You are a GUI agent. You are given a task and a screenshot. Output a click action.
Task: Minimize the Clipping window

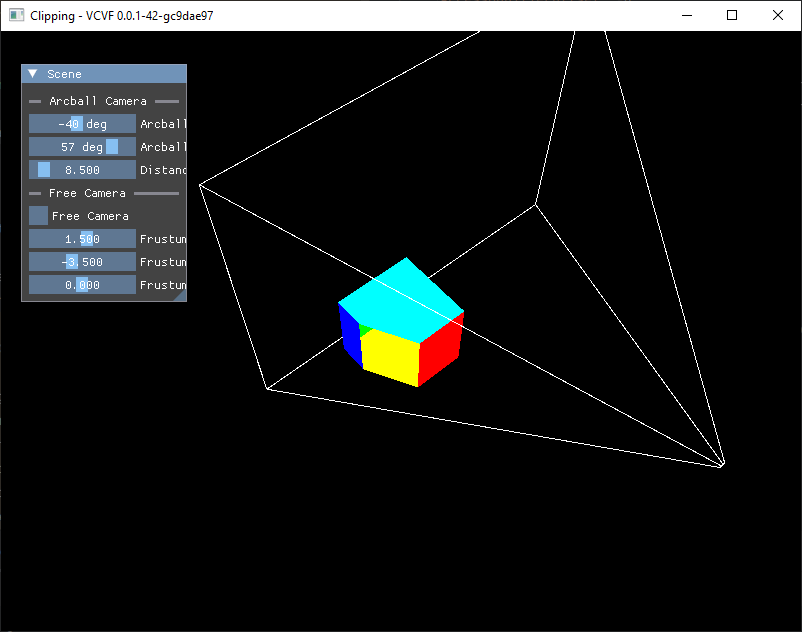(687, 15)
